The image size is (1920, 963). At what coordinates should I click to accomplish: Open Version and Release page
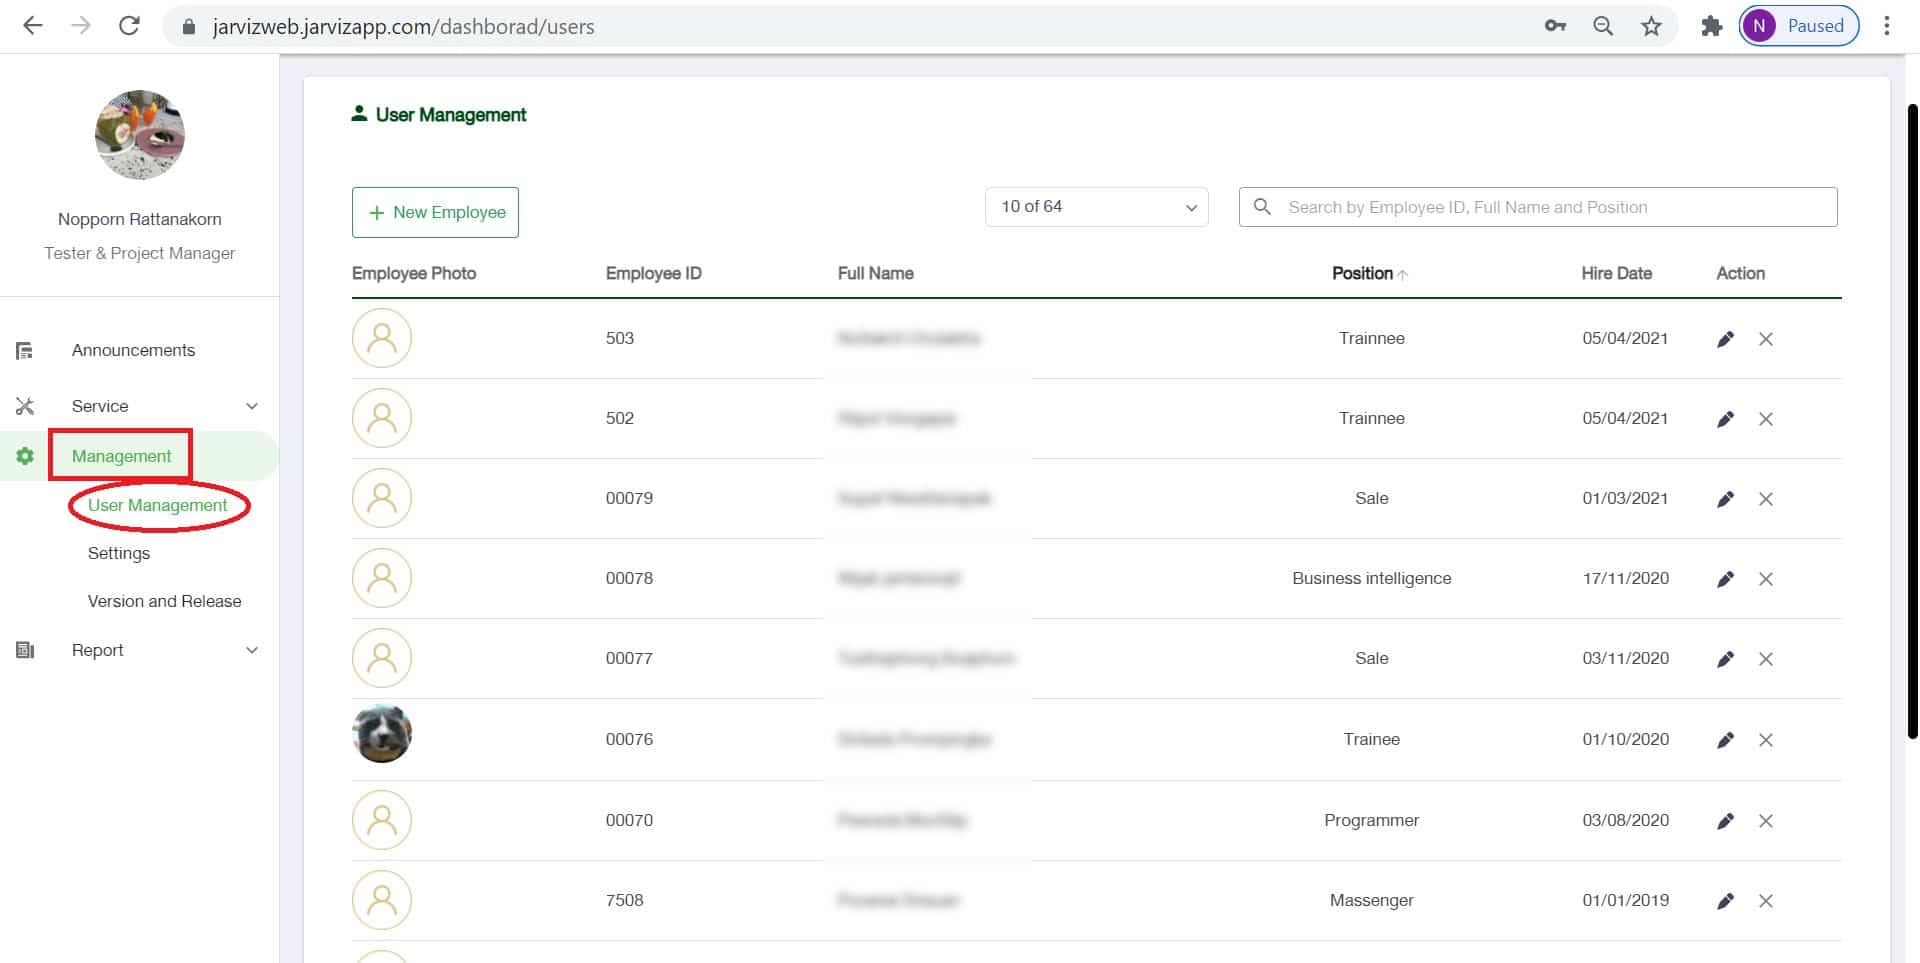[164, 601]
